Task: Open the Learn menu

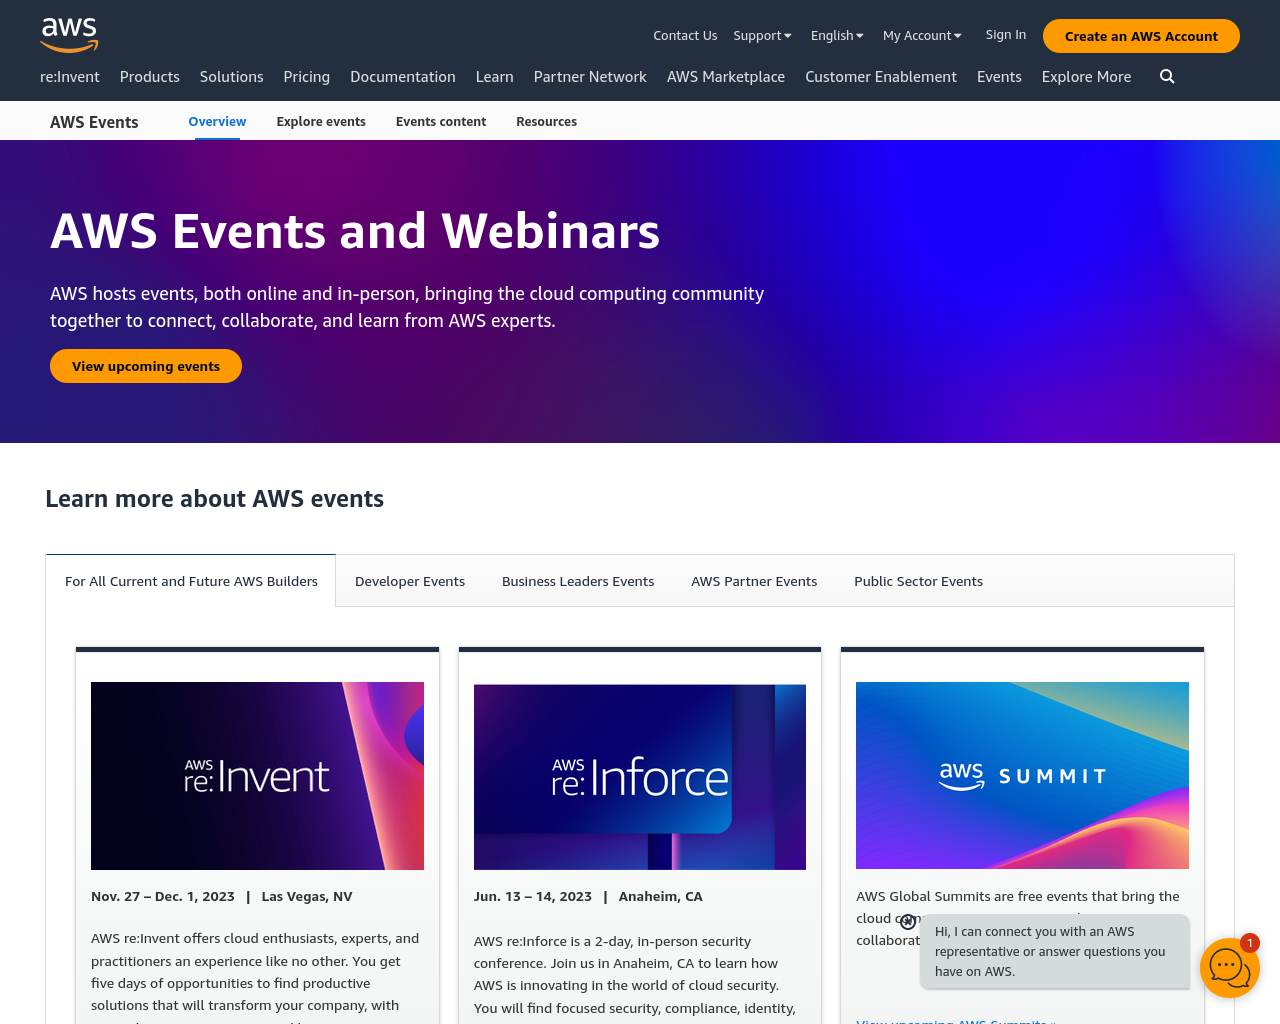Action: [x=495, y=77]
